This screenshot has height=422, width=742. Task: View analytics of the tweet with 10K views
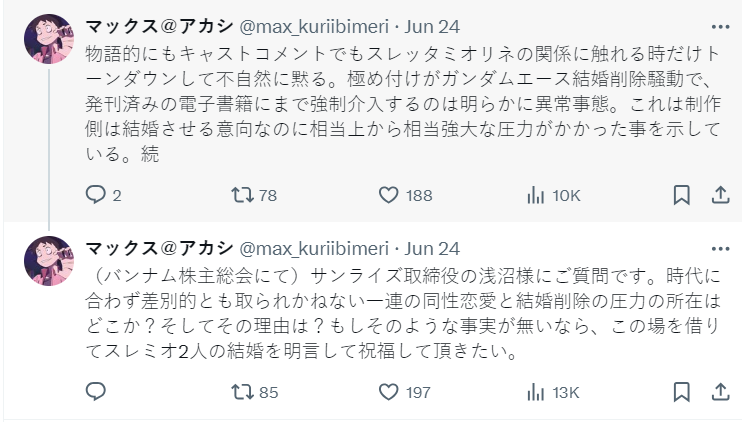[x=535, y=194]
